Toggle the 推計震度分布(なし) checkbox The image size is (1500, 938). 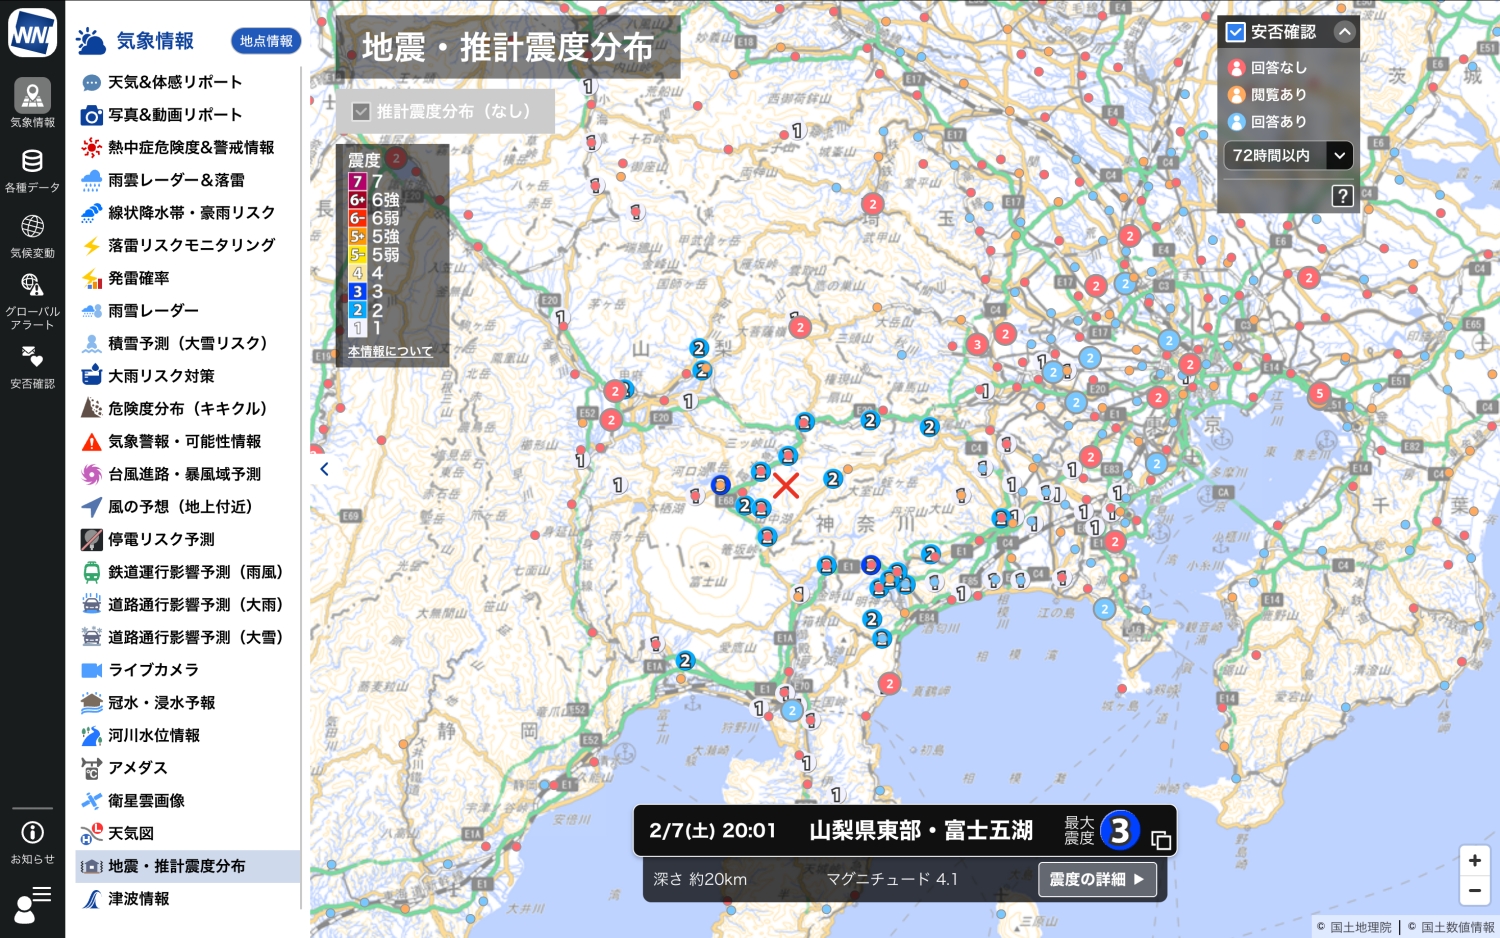pyautogui.click(x=361, y=111)
